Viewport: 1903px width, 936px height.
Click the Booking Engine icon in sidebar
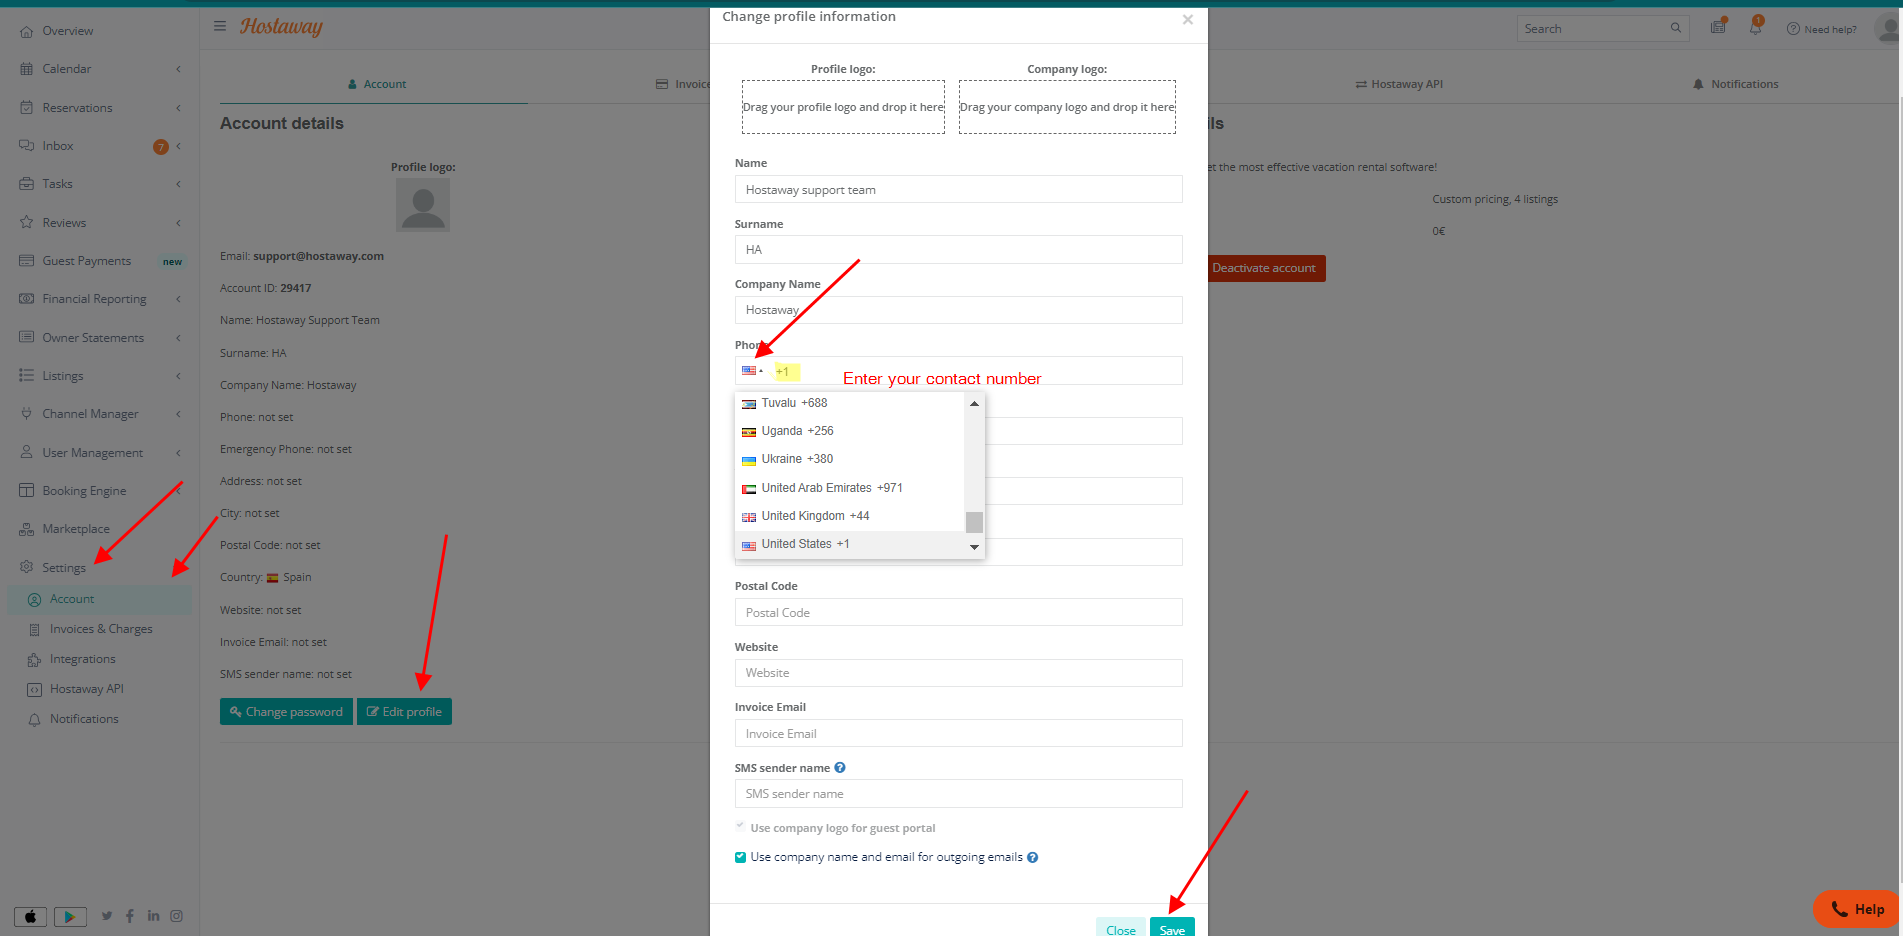coord(26,491)
